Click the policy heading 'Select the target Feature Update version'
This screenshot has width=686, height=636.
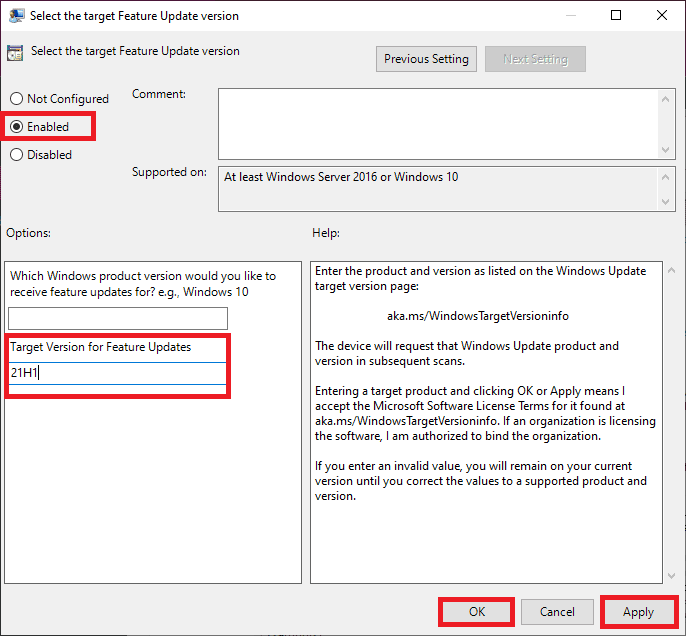point(135,51)
